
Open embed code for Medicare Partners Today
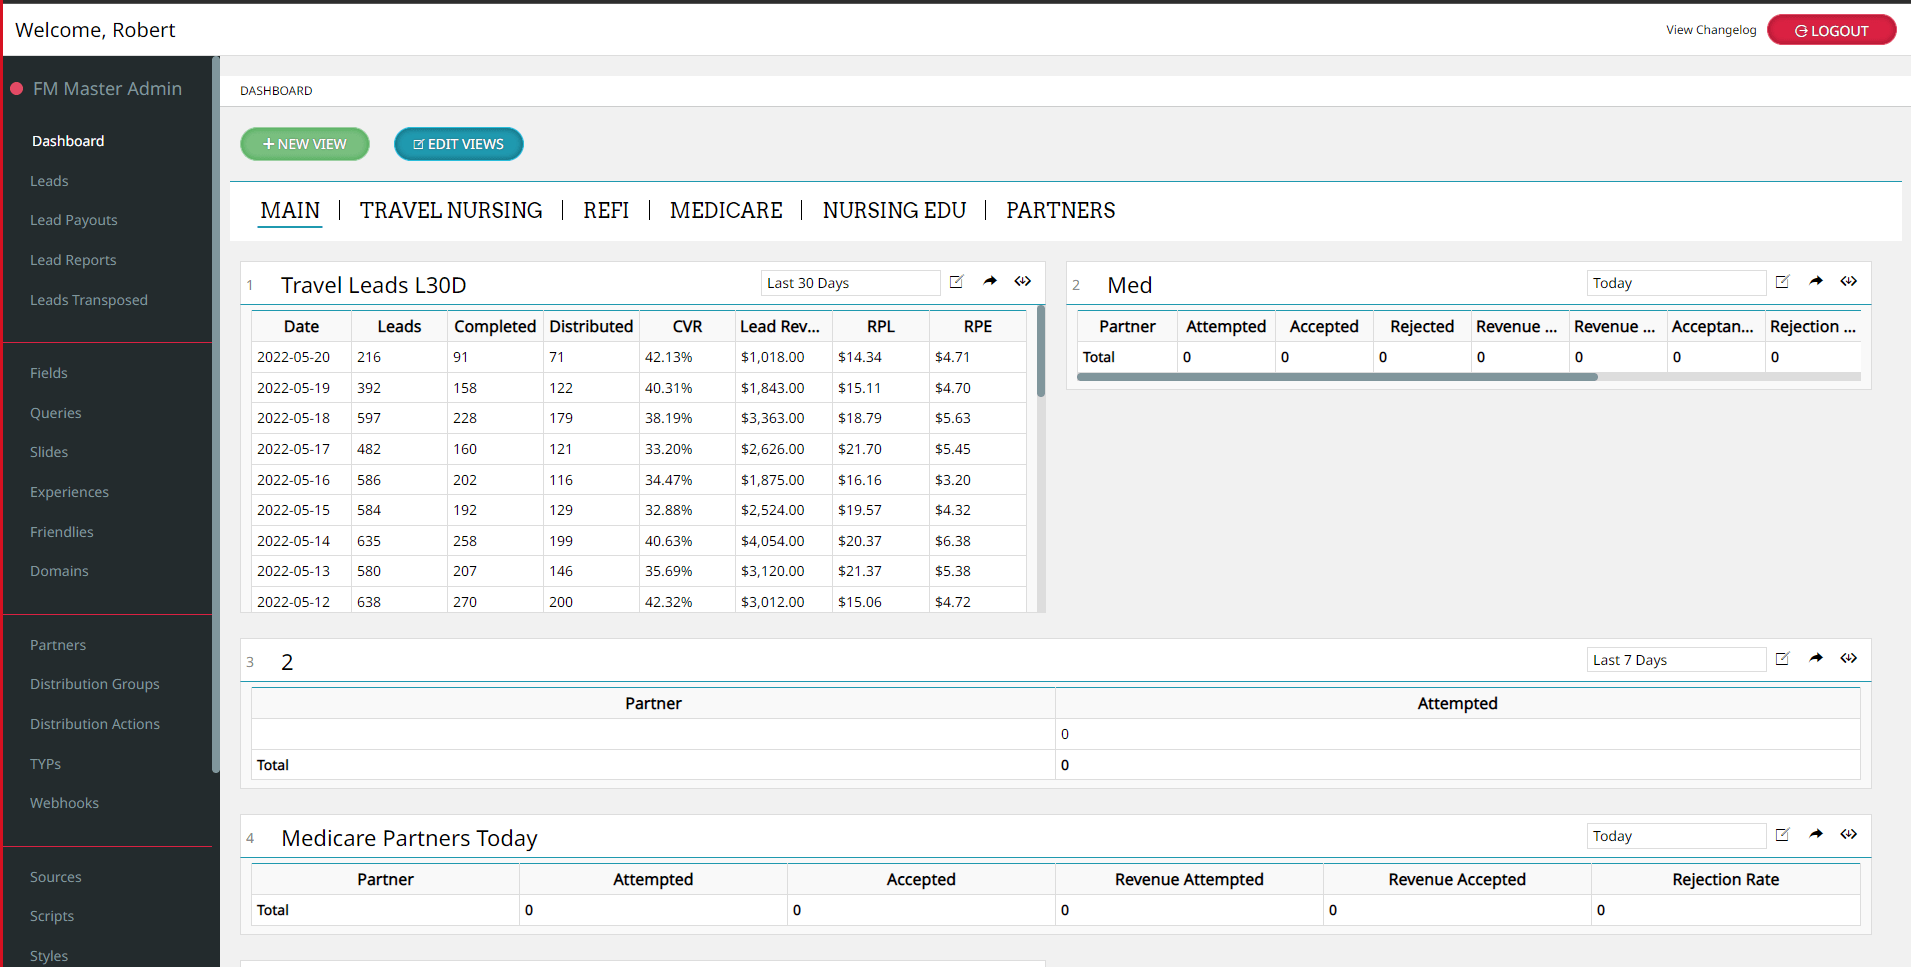1848,835
